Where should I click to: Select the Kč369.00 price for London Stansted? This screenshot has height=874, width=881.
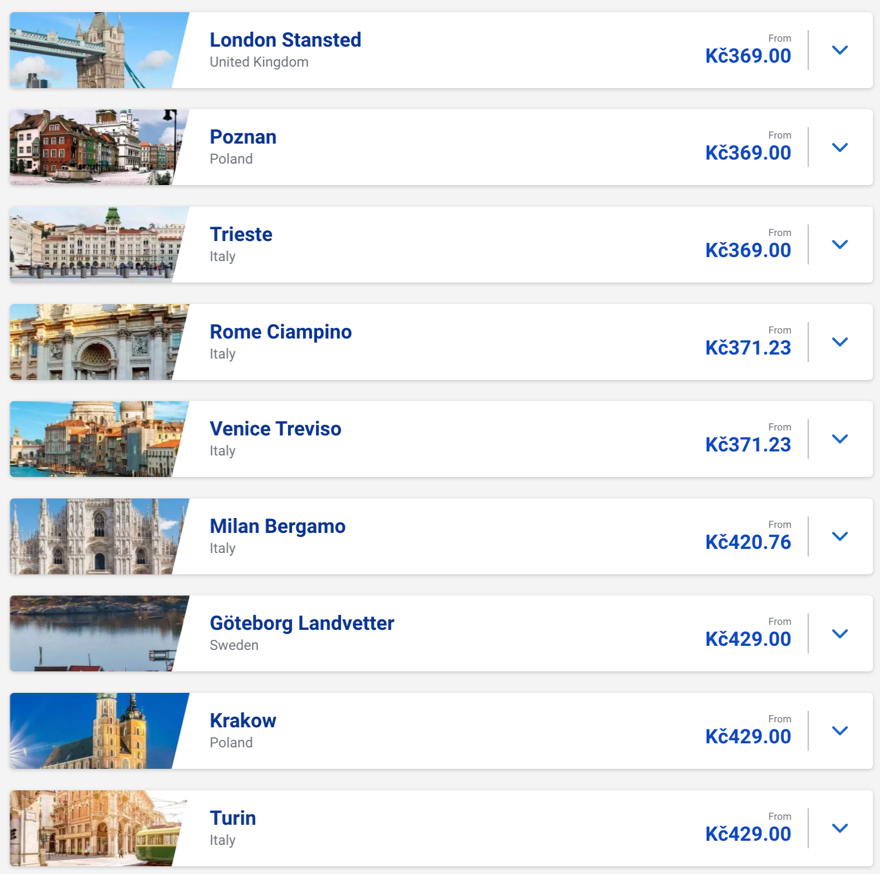[x=748, y=56]
